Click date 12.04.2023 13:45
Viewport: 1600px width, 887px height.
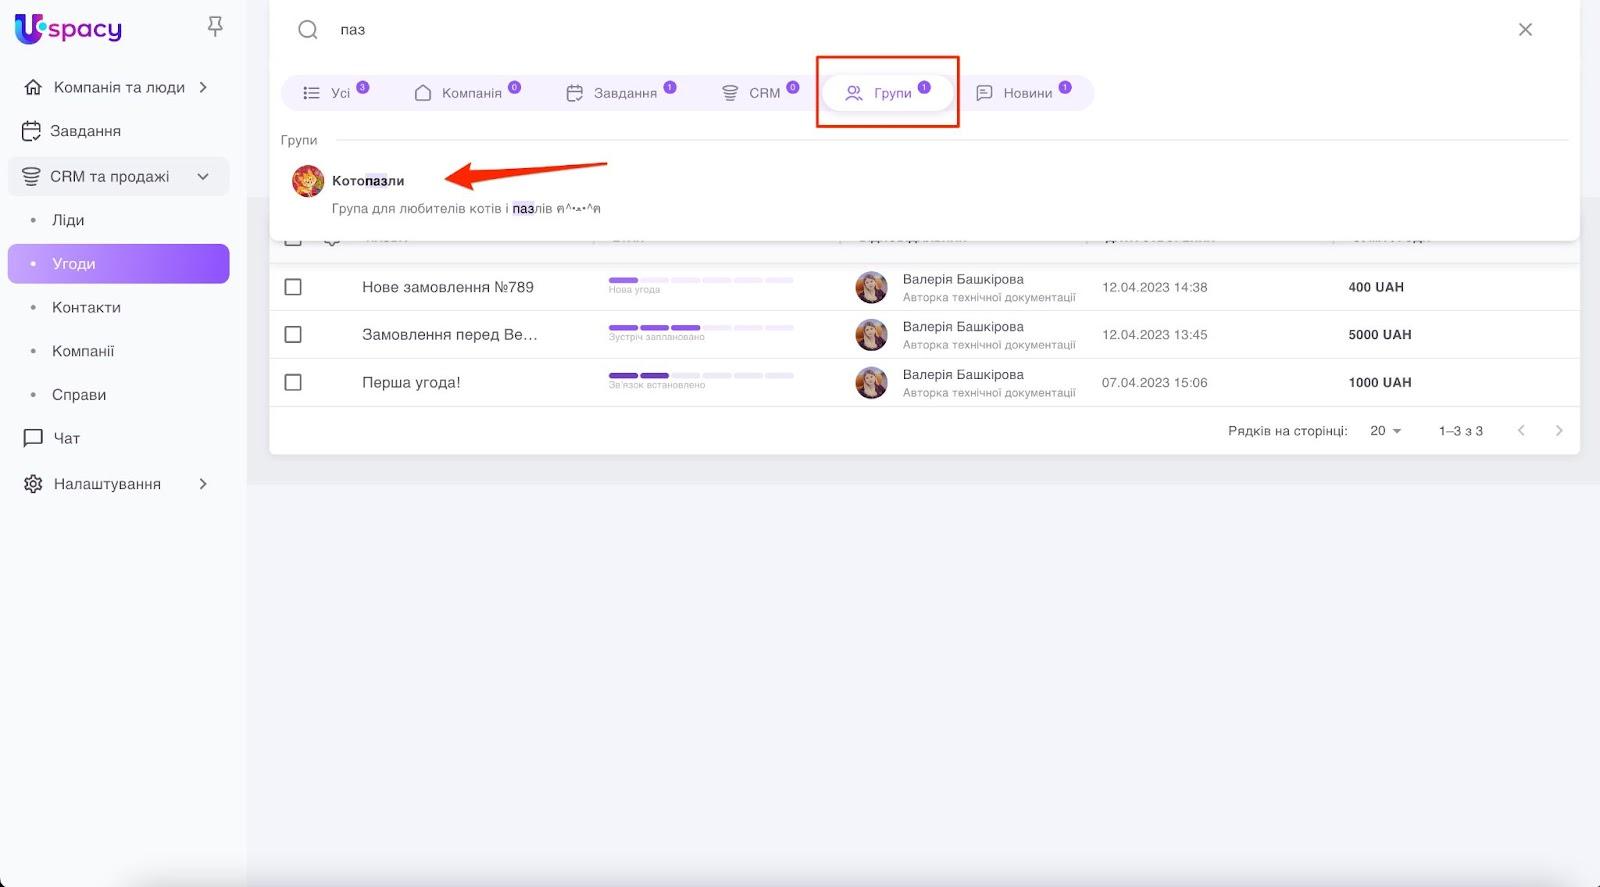1155,335
